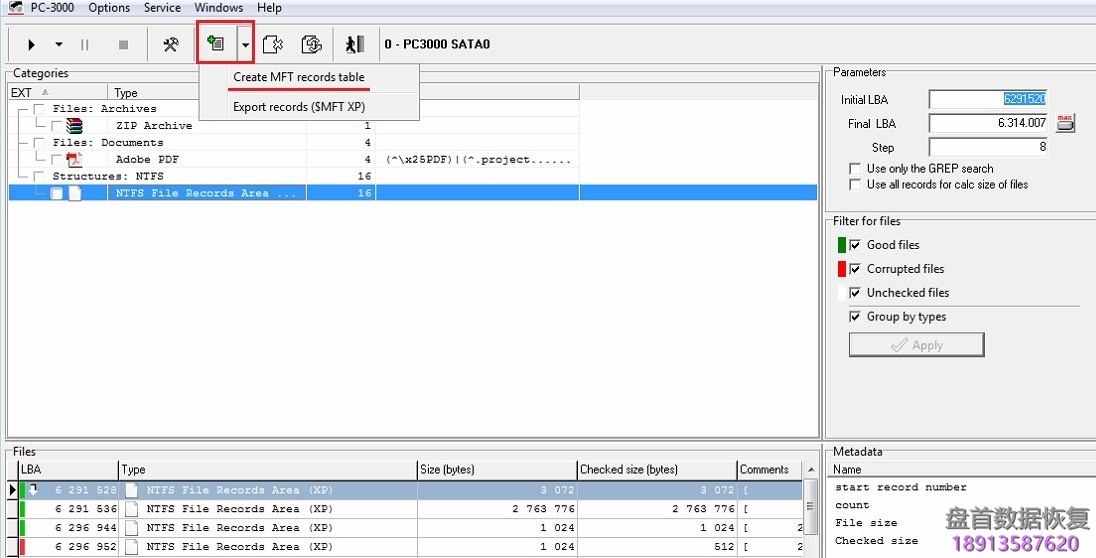Screen dimensions: 1096x558
Task: Click Size cell '2 763 776' in LBA 6 291 536 row
Action: click(x=497, y=509)
